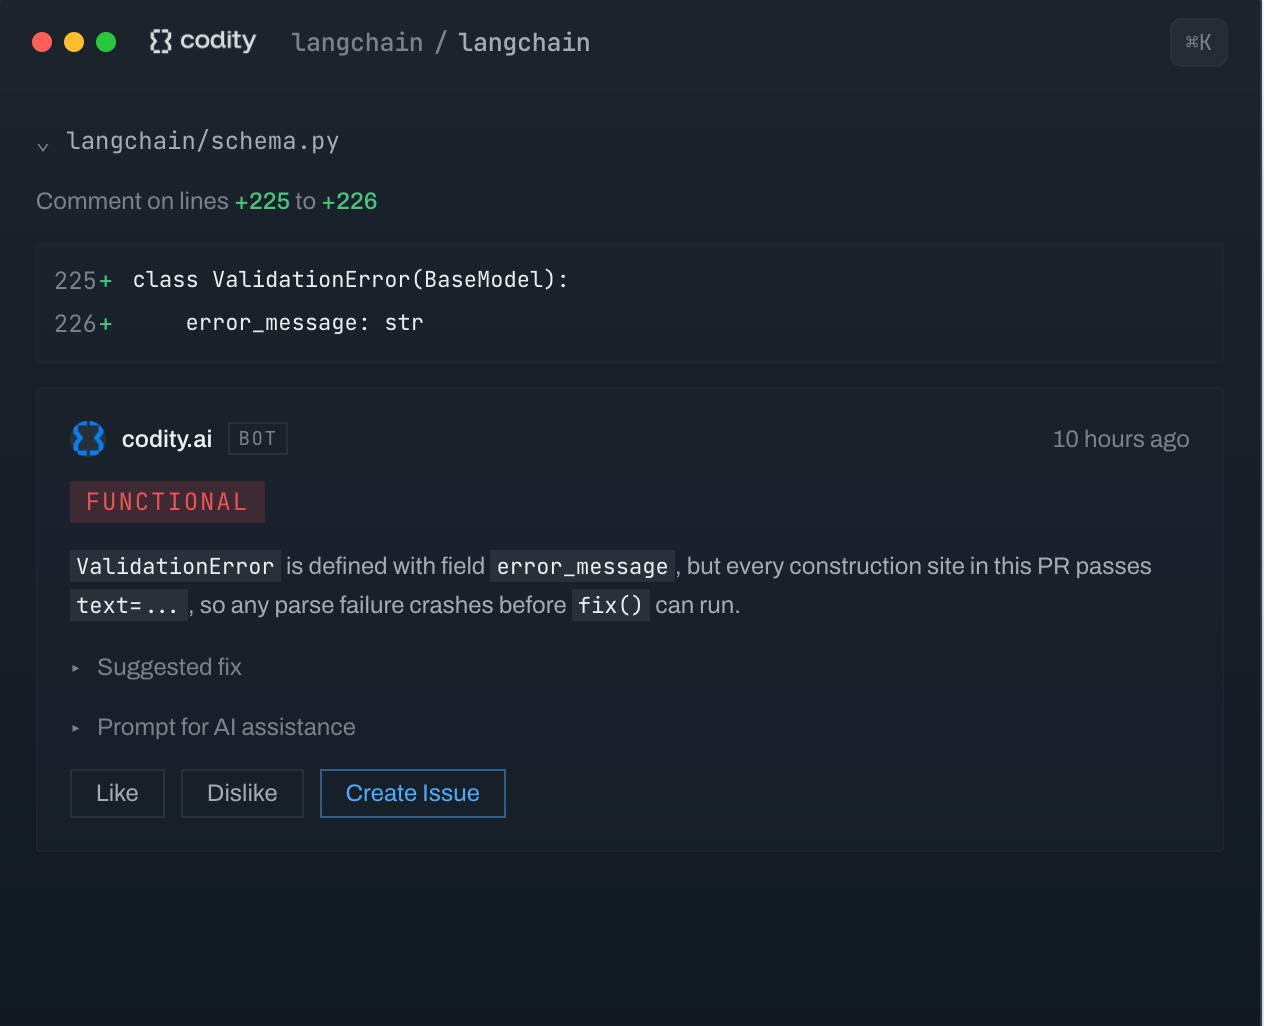
Task: Click the 10 hours ago timestamp
Action: point(1121,439)
